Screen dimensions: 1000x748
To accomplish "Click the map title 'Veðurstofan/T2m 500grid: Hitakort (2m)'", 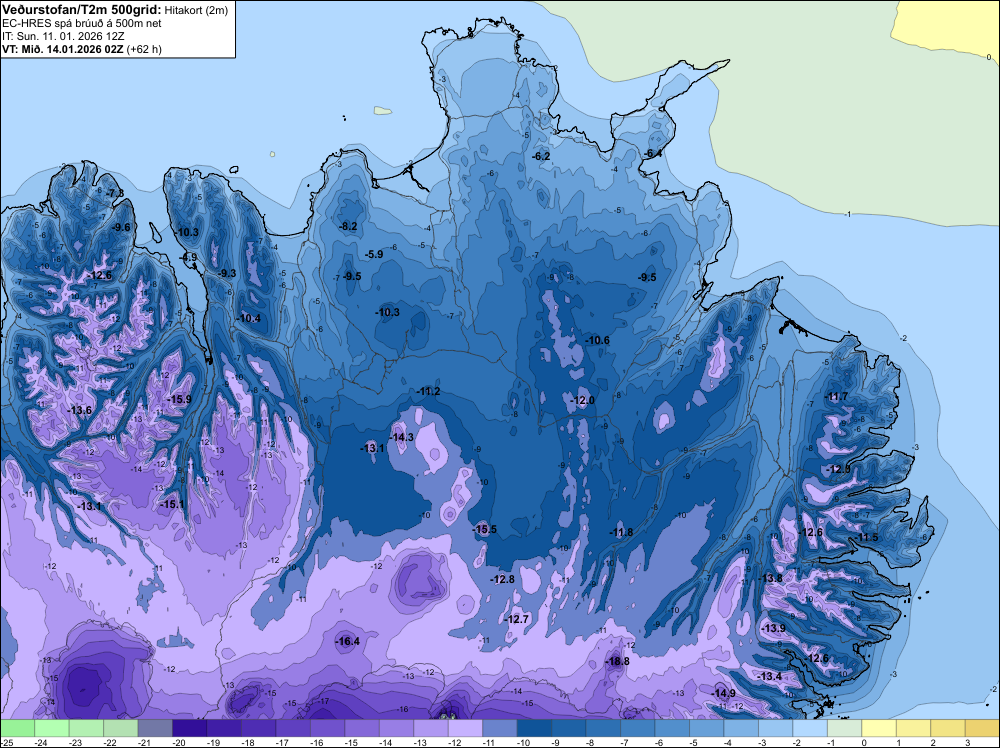I will pos(115,10).
